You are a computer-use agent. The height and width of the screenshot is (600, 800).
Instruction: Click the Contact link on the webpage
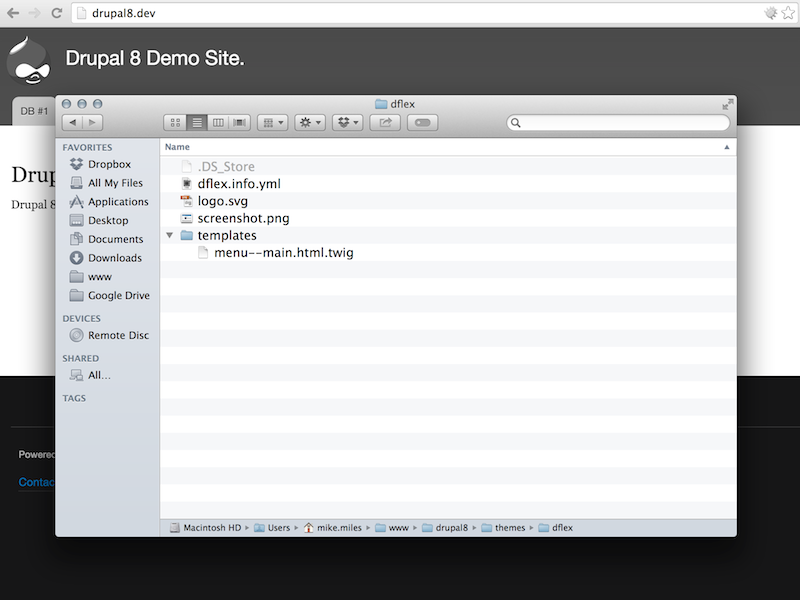click(x=35, y=482)
